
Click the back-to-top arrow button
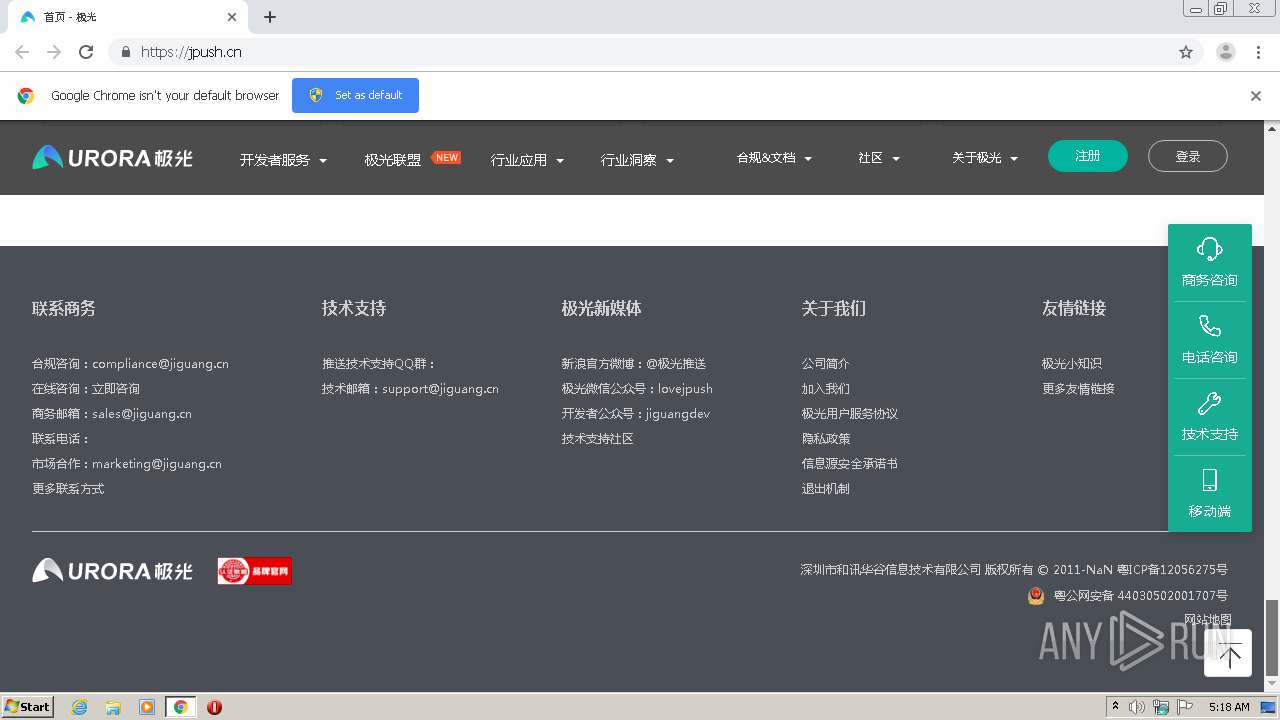1228,654
